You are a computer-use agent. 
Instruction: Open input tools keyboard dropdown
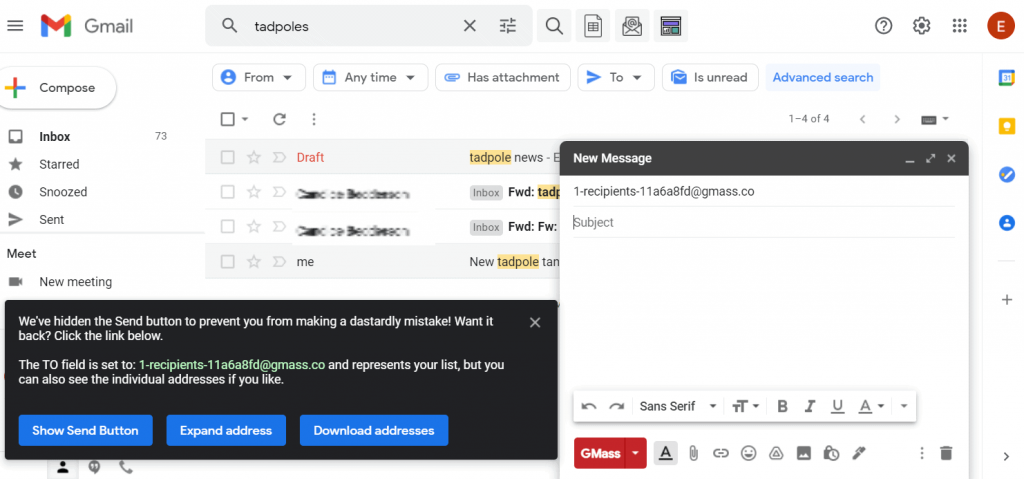[x=935, y=119]
